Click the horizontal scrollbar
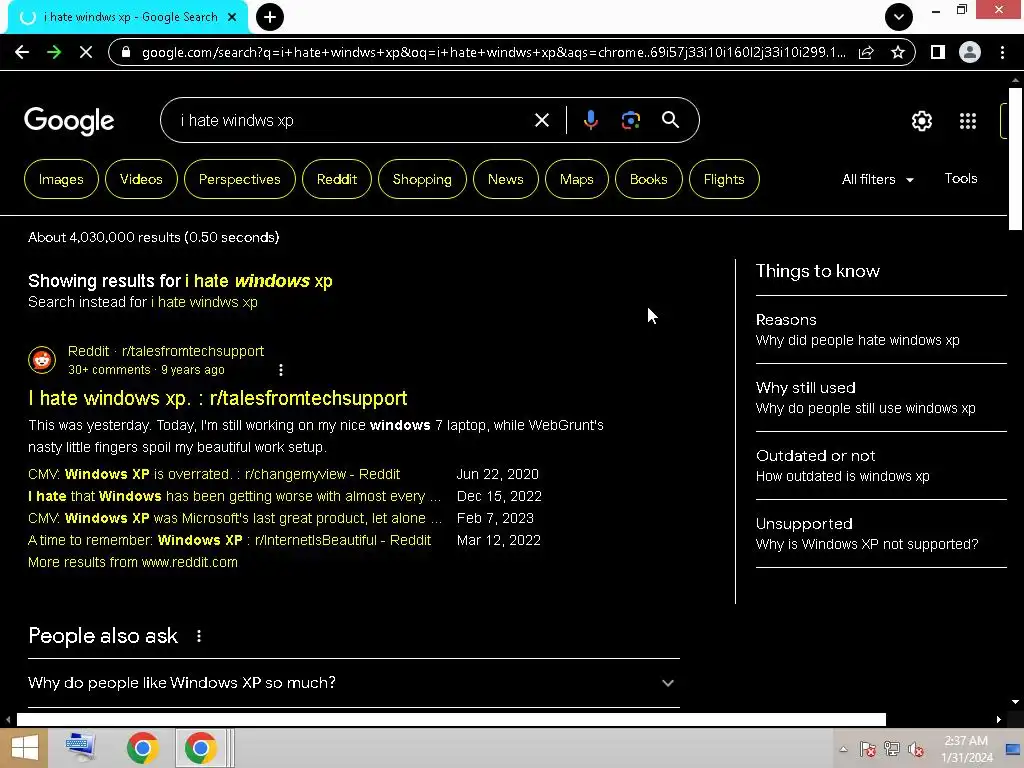The image size is (1024, 768). click(x=451, y=720)
